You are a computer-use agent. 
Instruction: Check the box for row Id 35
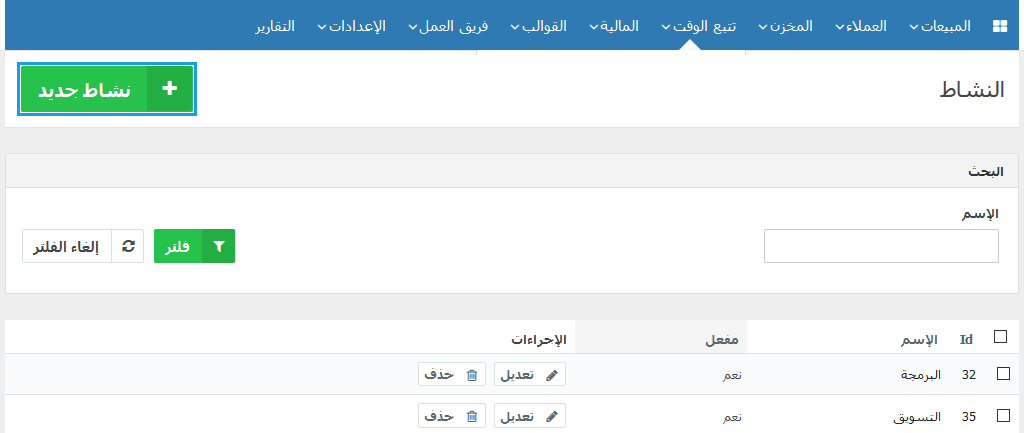point(1003,415)
